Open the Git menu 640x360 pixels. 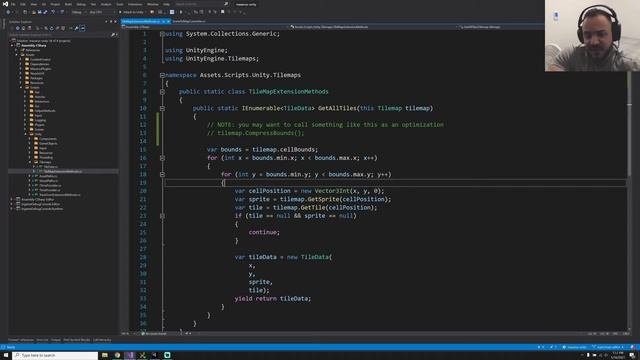tap(44, 4)
